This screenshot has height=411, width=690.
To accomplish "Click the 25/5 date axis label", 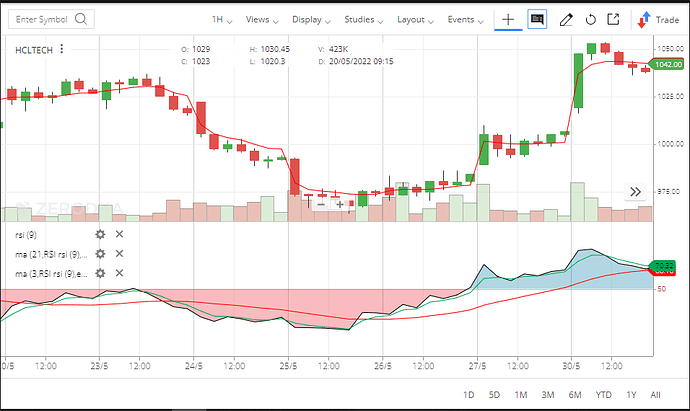I will [x=288, y=366].
